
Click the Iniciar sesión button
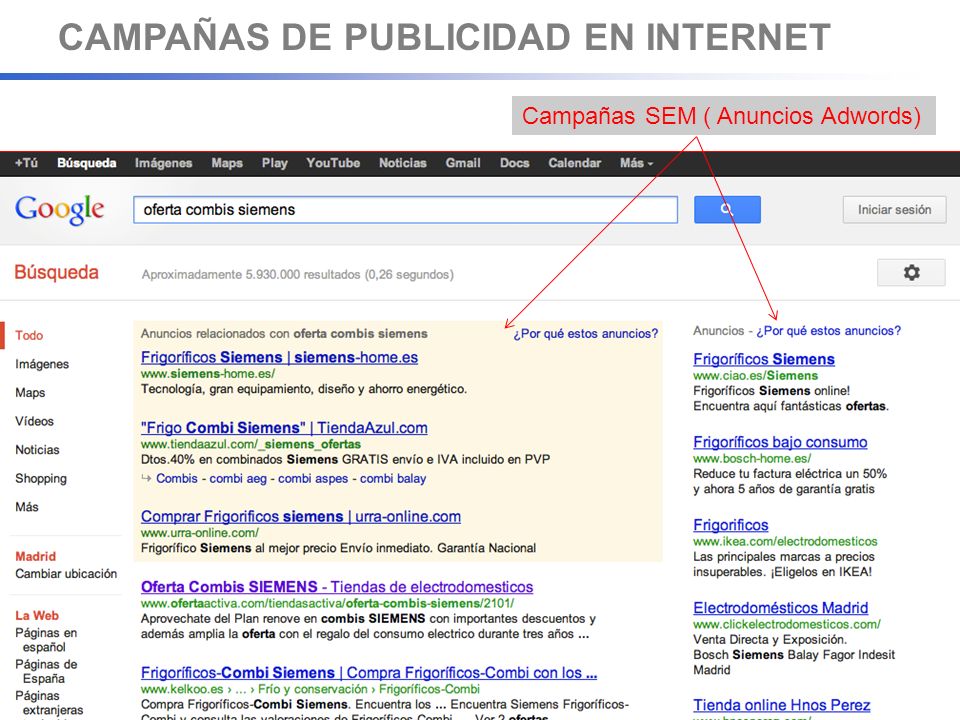(894, 210)
